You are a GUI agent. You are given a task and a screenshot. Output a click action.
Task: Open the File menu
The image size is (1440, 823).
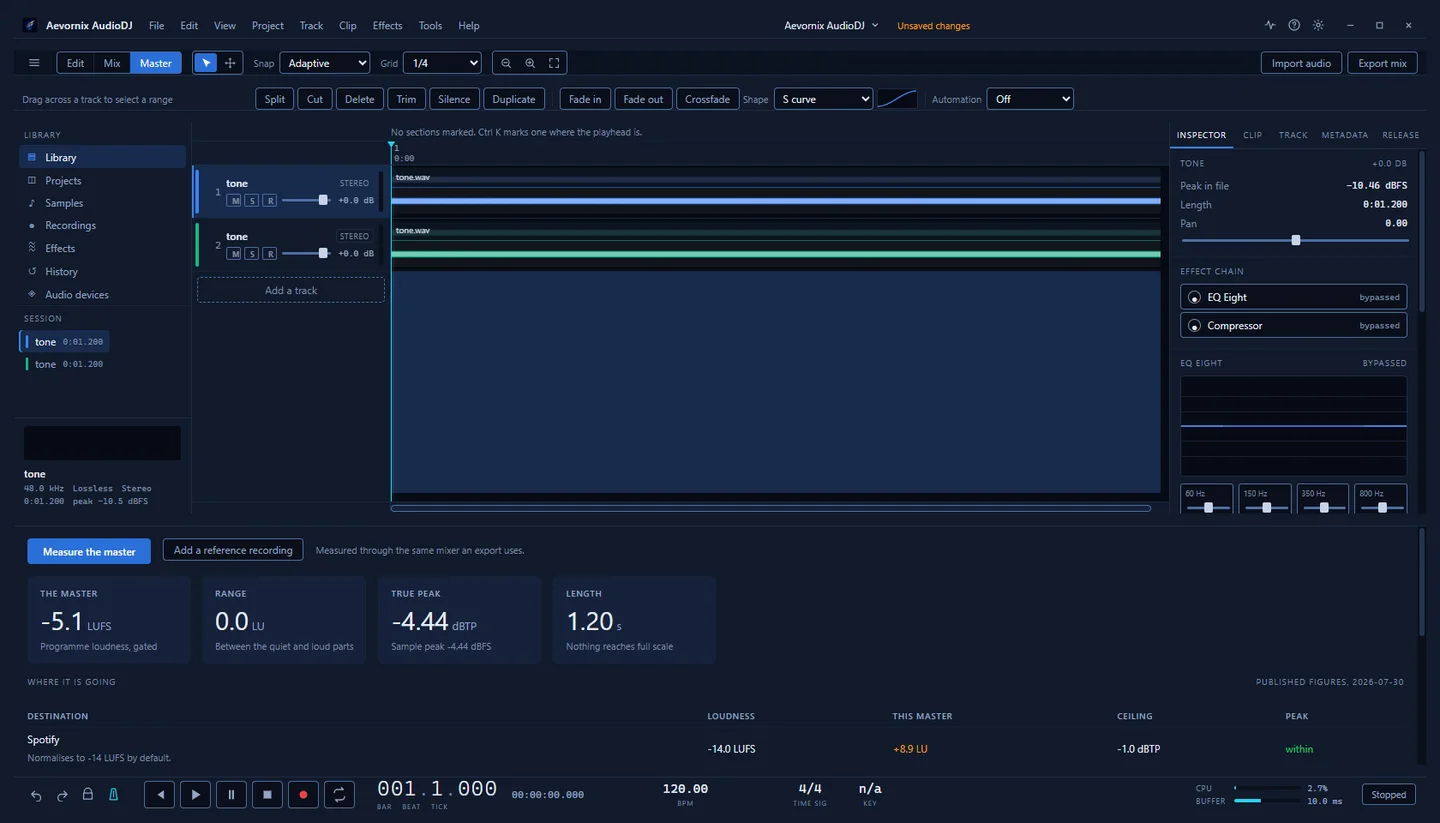tap(156, 25)
